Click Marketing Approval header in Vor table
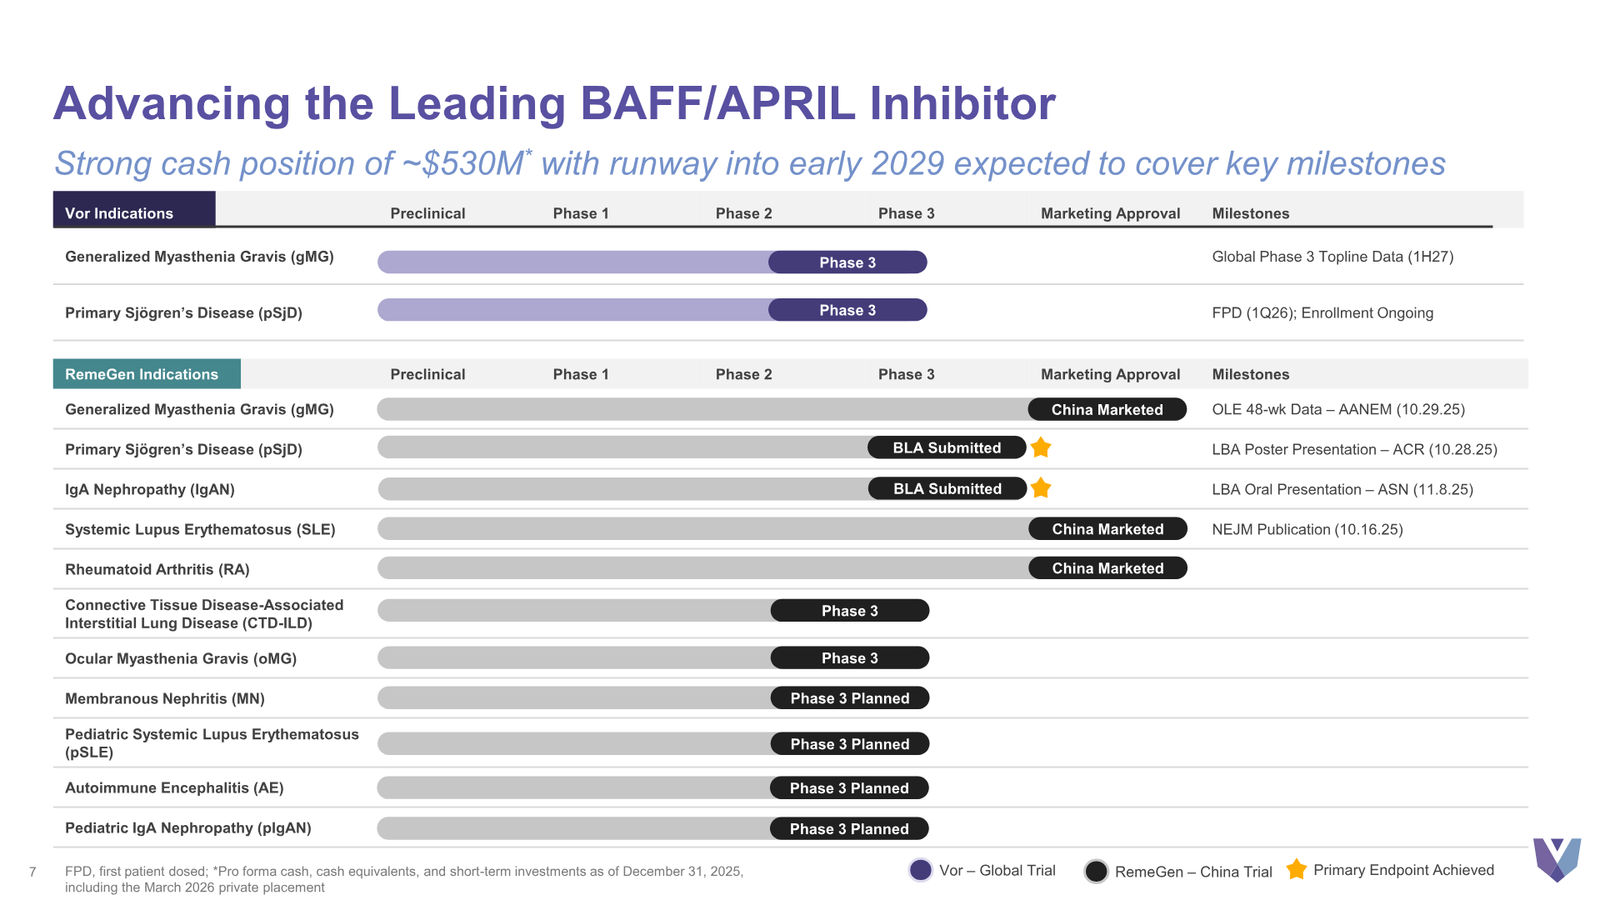 click(x=1111, y=213)
